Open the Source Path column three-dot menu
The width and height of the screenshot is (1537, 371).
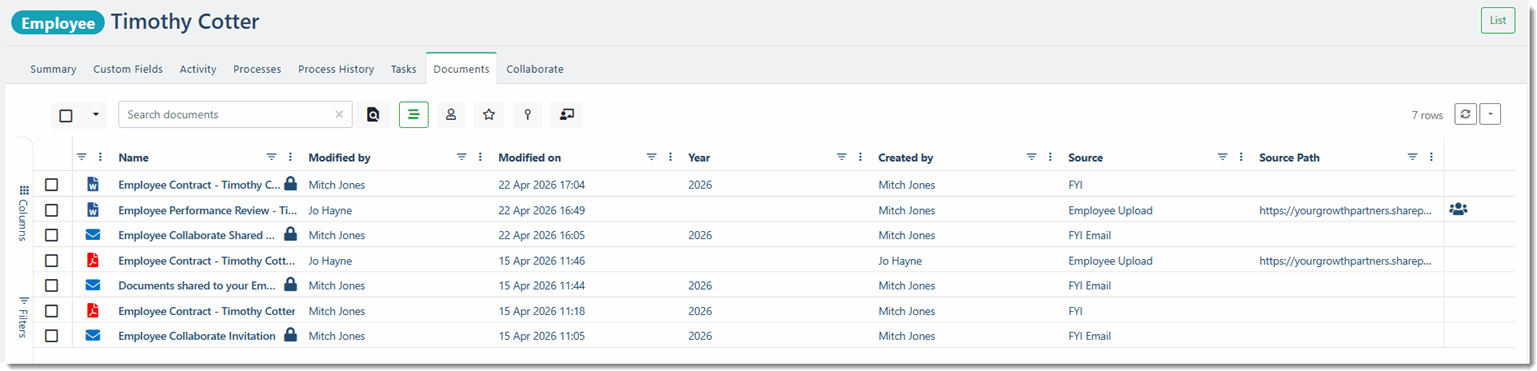point(1431,157)
